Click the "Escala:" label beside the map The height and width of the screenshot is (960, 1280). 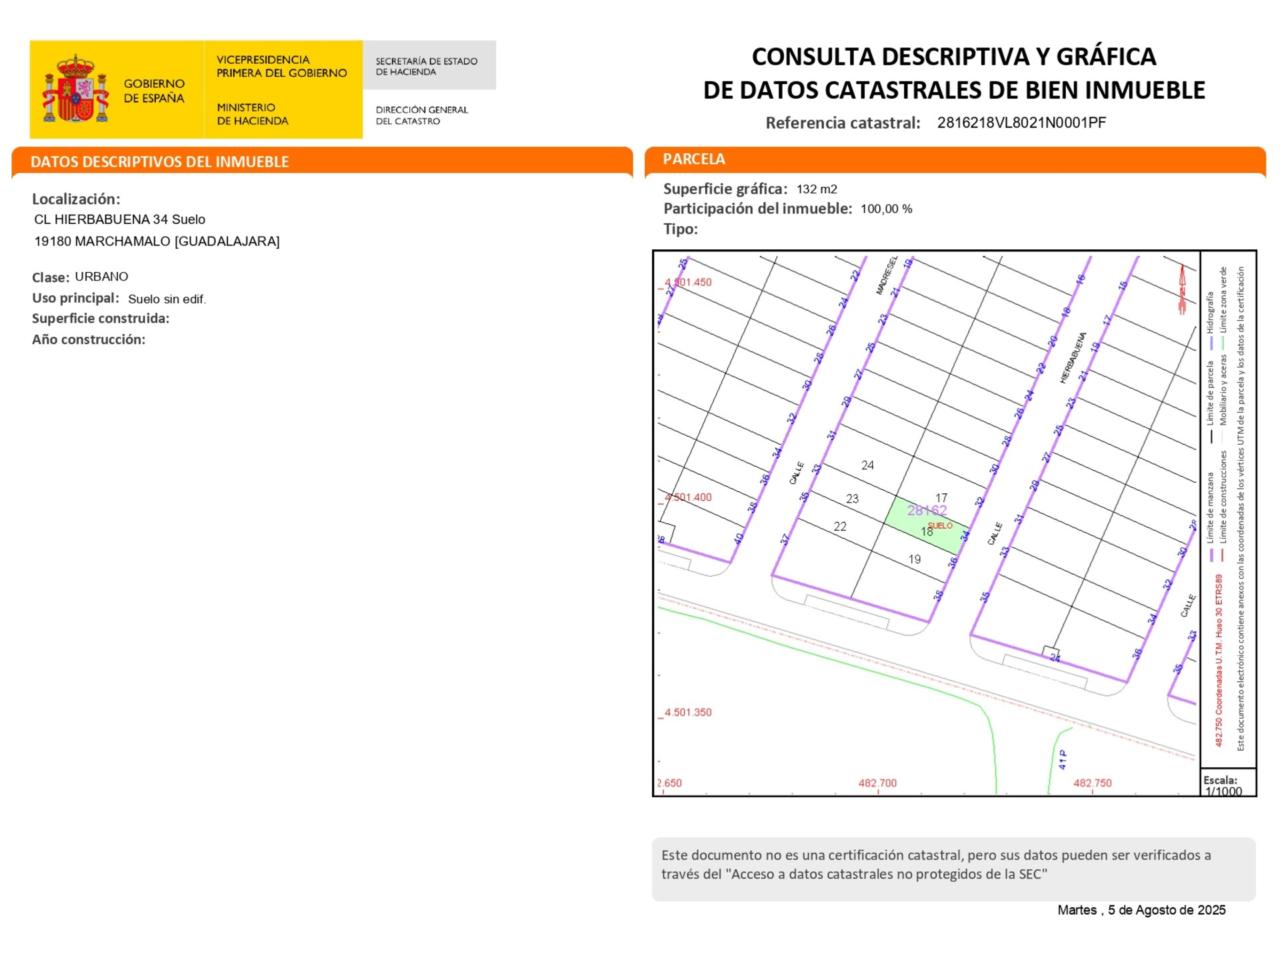tap(1220, 780)
